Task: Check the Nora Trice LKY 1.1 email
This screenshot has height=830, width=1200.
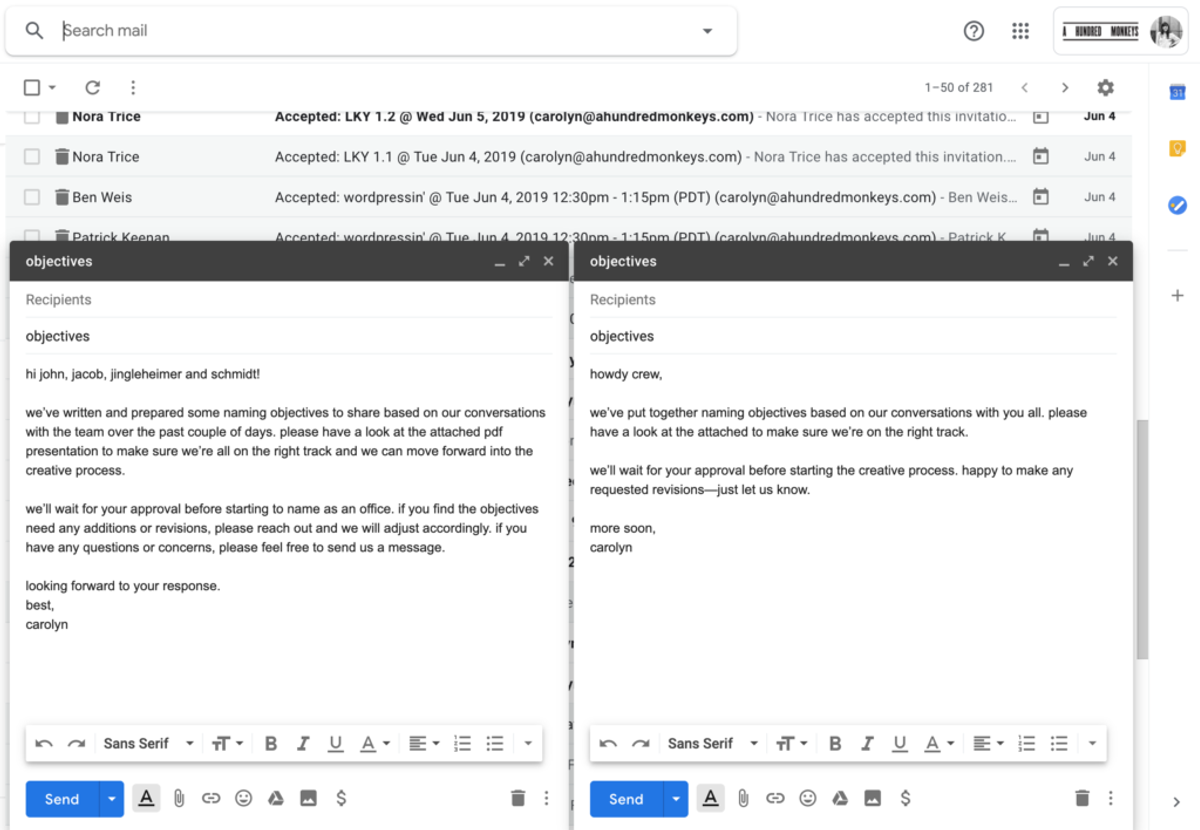Action: [32, 157]
